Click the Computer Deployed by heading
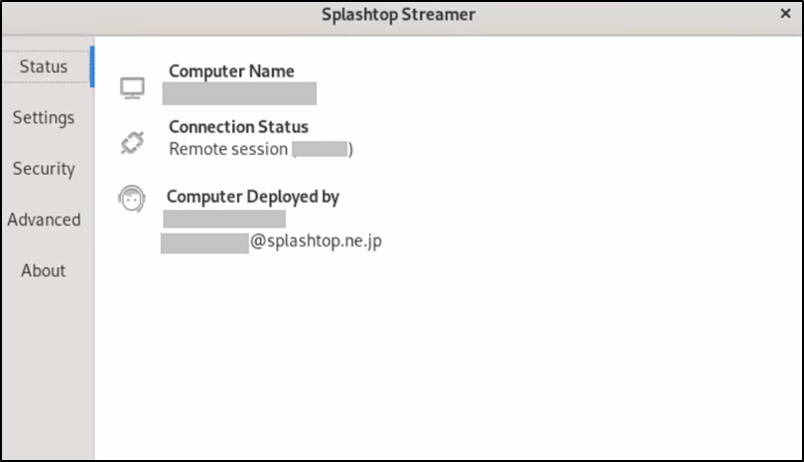804x462 pixels. 253,197
